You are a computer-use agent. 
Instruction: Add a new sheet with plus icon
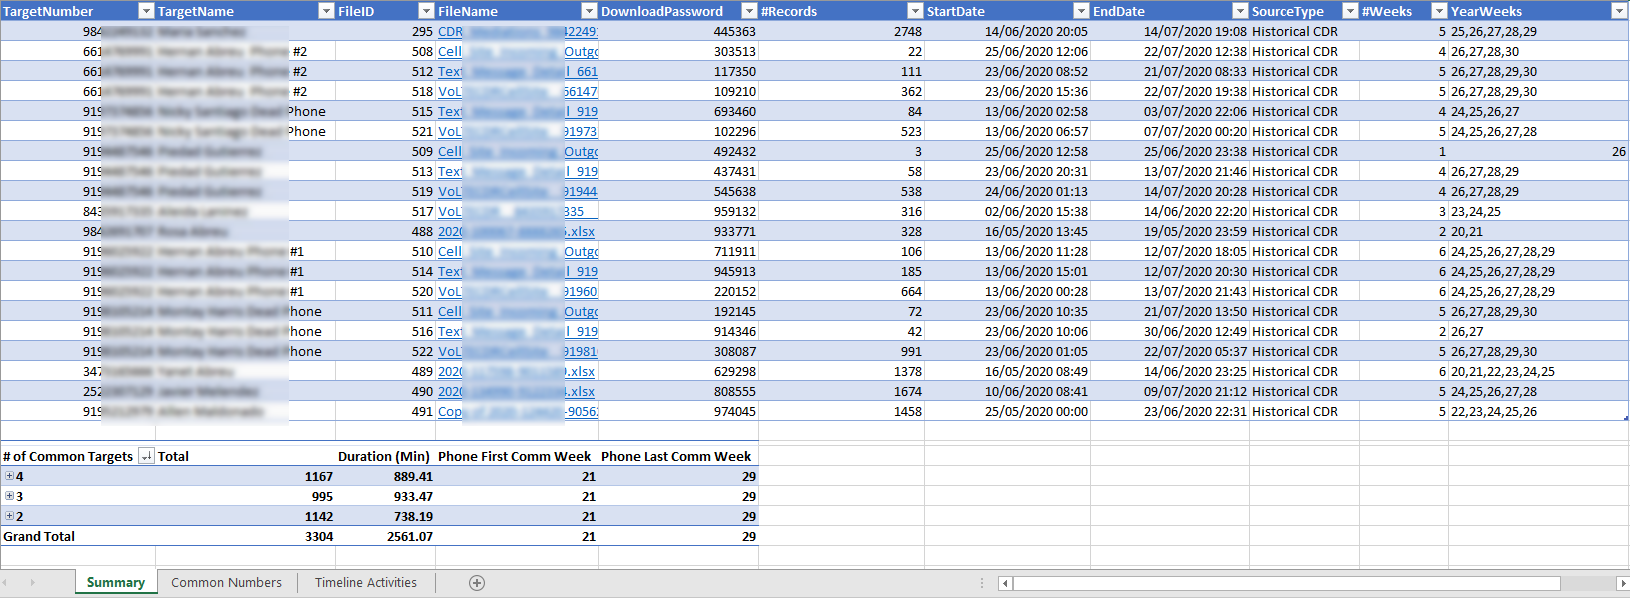(477, 583)
